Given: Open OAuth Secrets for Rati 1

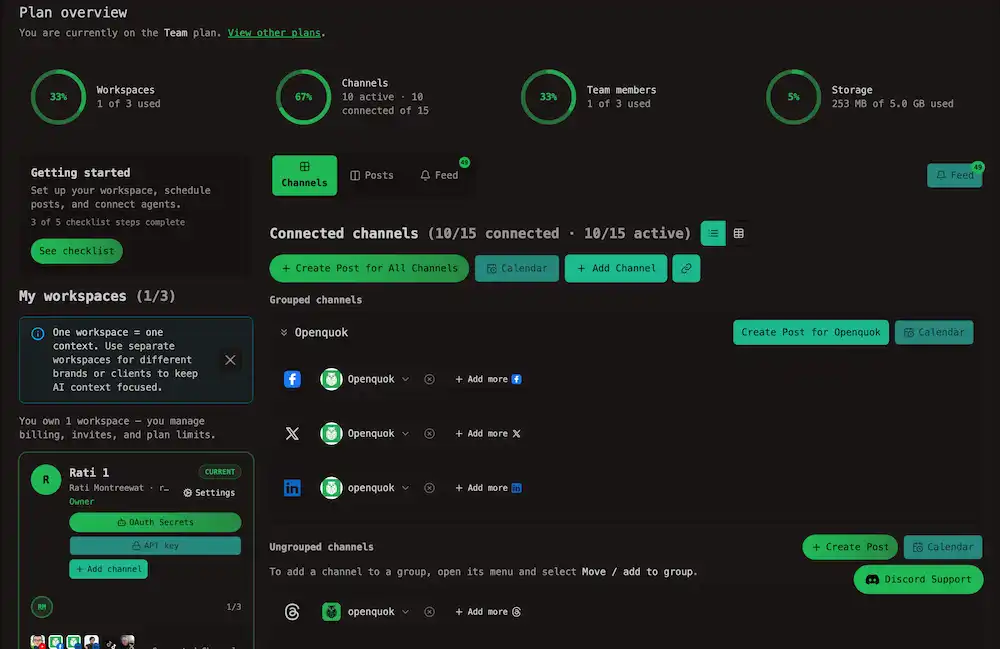Looking at the screenshot, I should (155, 522).
